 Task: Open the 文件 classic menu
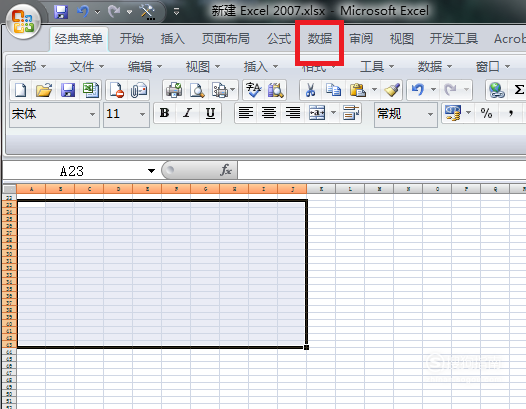point(87,67)
